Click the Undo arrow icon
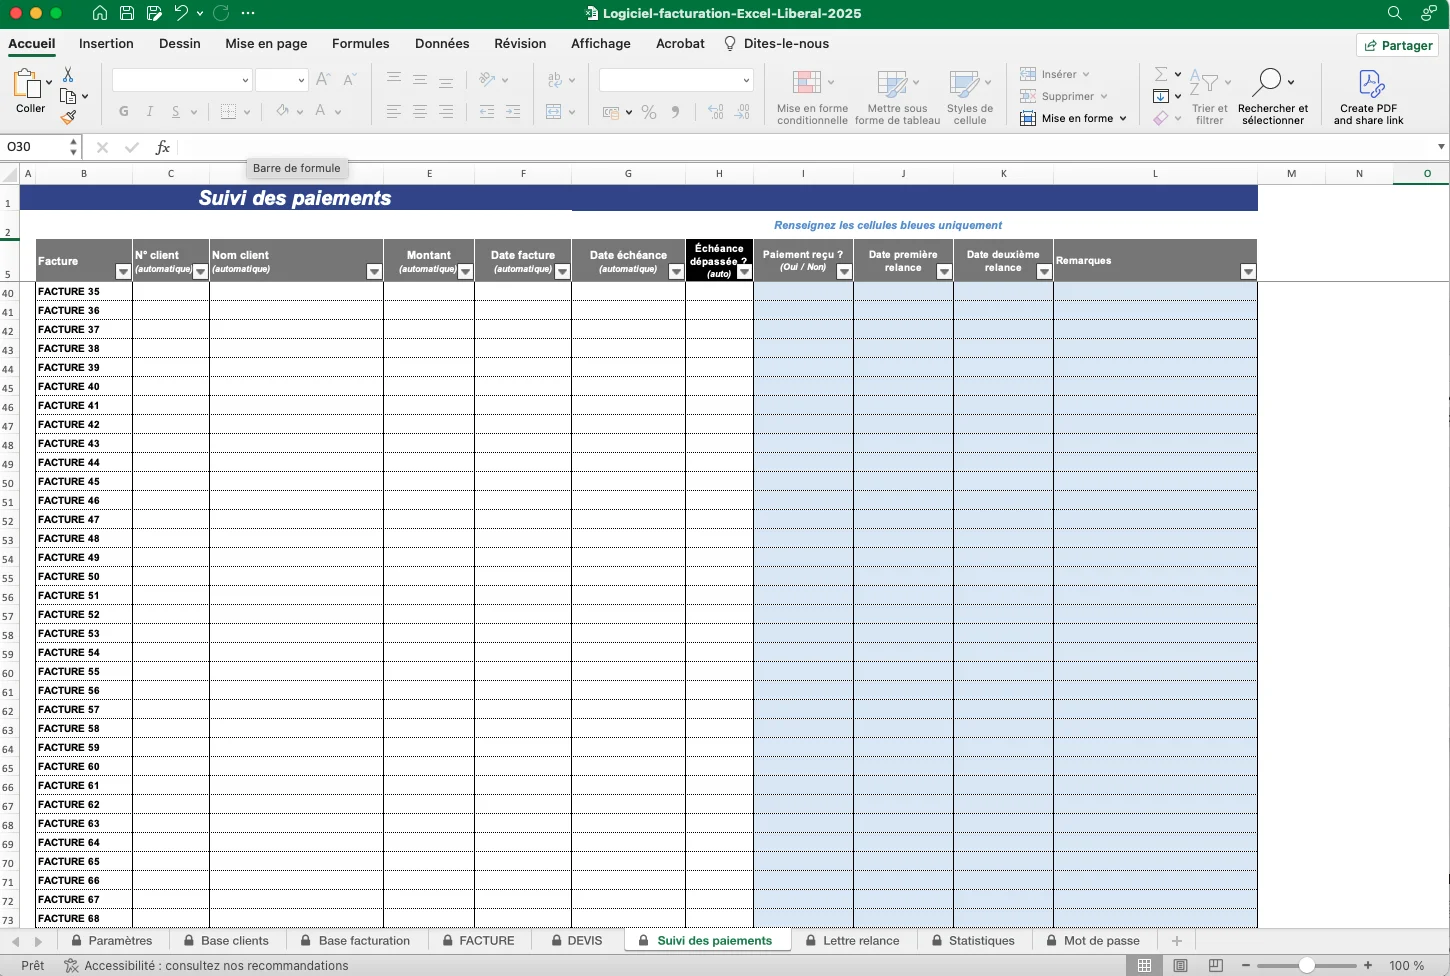Screen dimensions: 1450x976 pos(181,13)
